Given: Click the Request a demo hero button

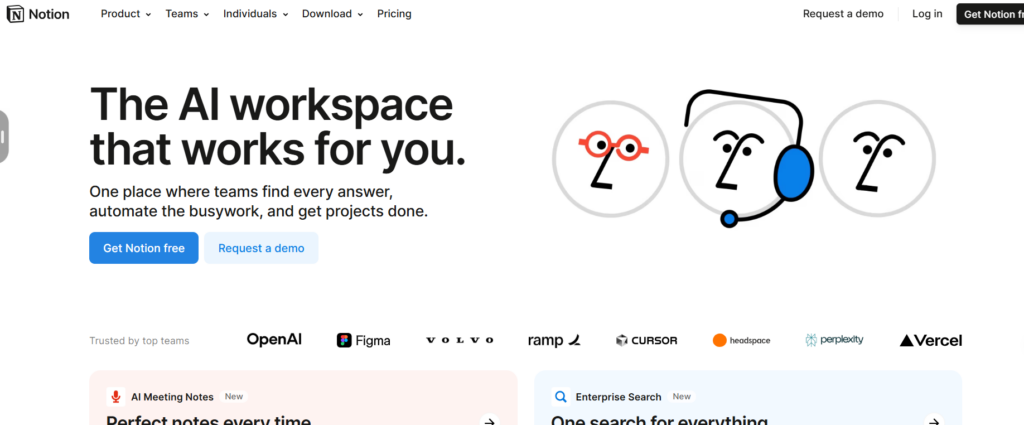Looking at the screenshot, I should tap(261, 248).
